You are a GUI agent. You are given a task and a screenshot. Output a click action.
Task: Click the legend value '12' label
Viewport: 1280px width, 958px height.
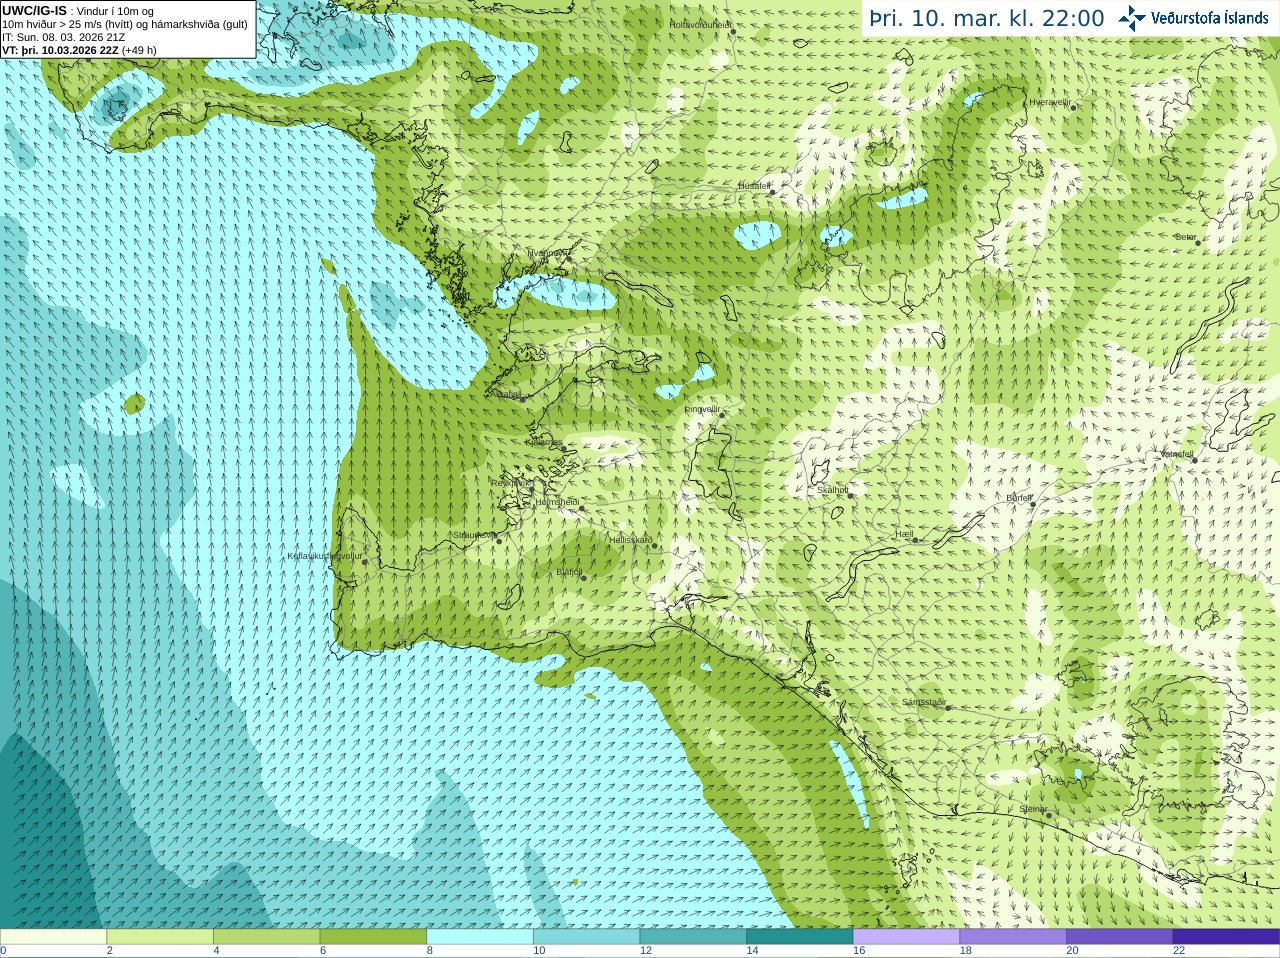[646, 951]
